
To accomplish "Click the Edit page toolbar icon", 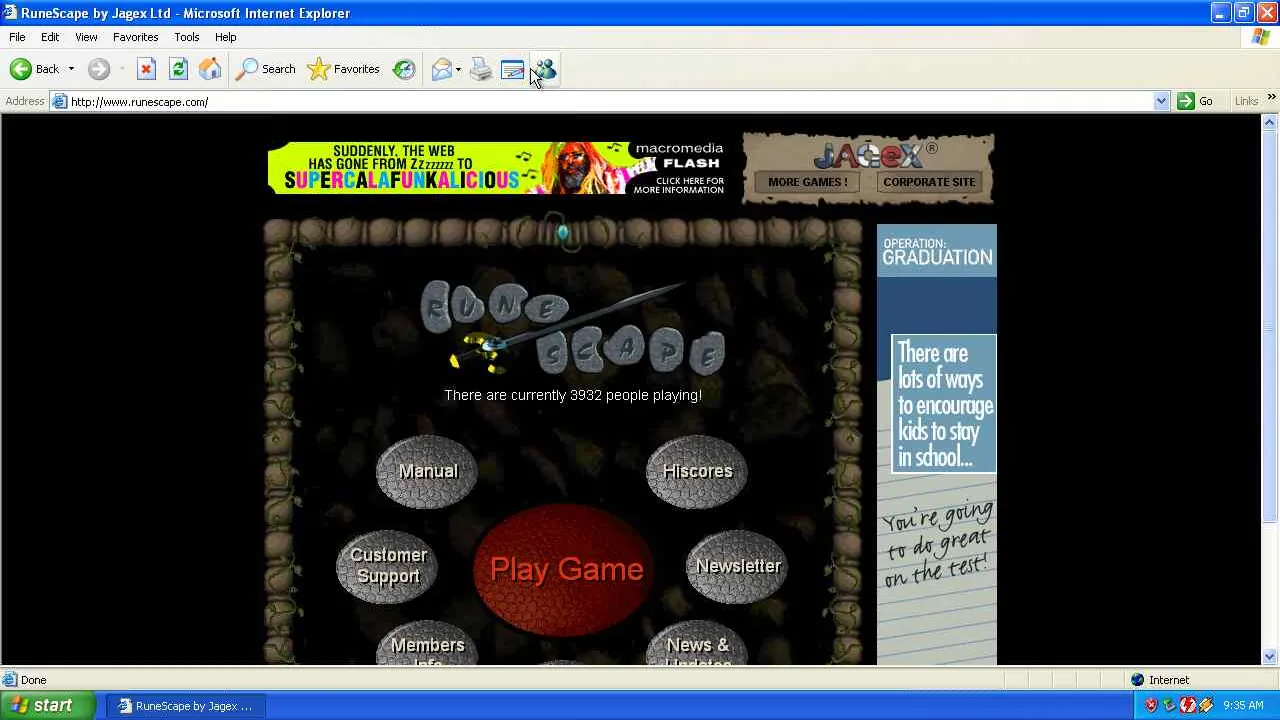I will [x=512, y=69].
